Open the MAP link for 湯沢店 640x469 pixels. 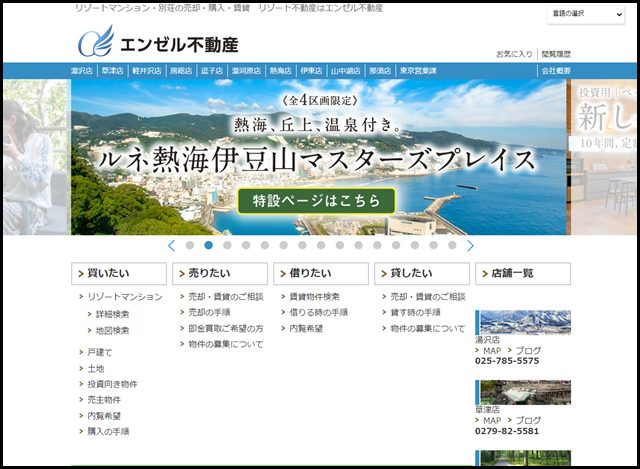click(492, 351)
